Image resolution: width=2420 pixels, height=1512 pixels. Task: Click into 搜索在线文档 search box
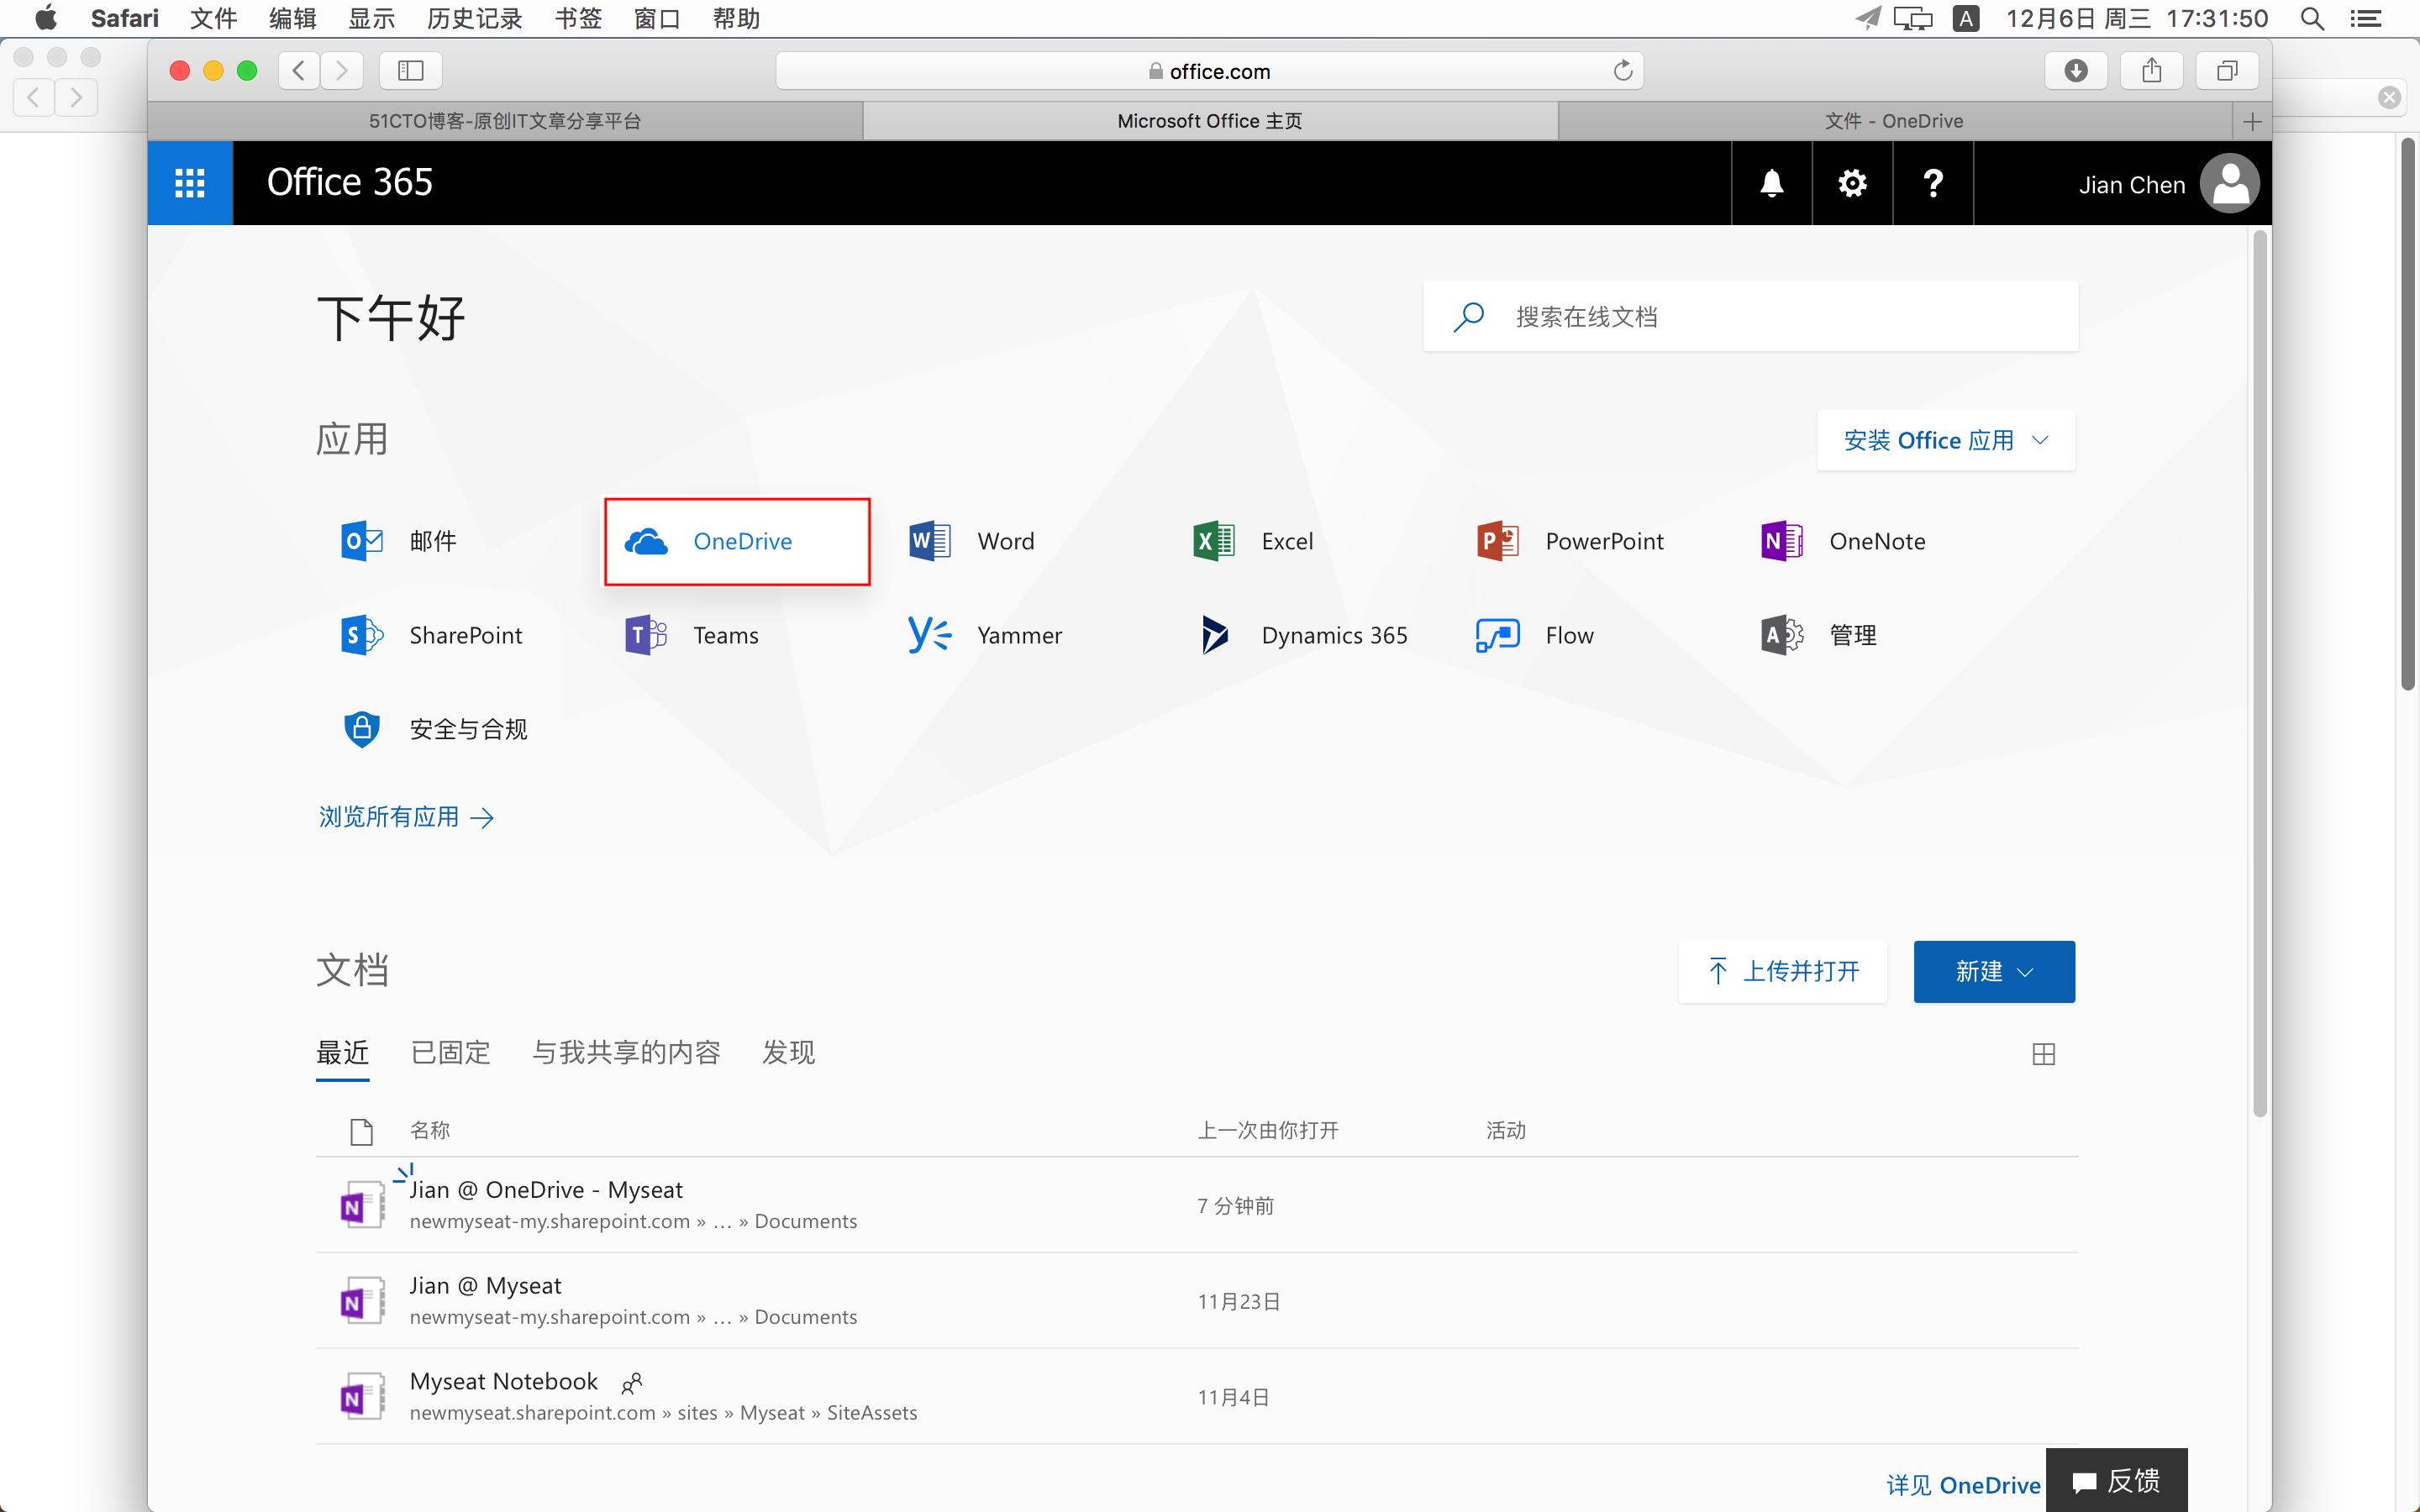pyautogui.click(x=1750, y=317)
